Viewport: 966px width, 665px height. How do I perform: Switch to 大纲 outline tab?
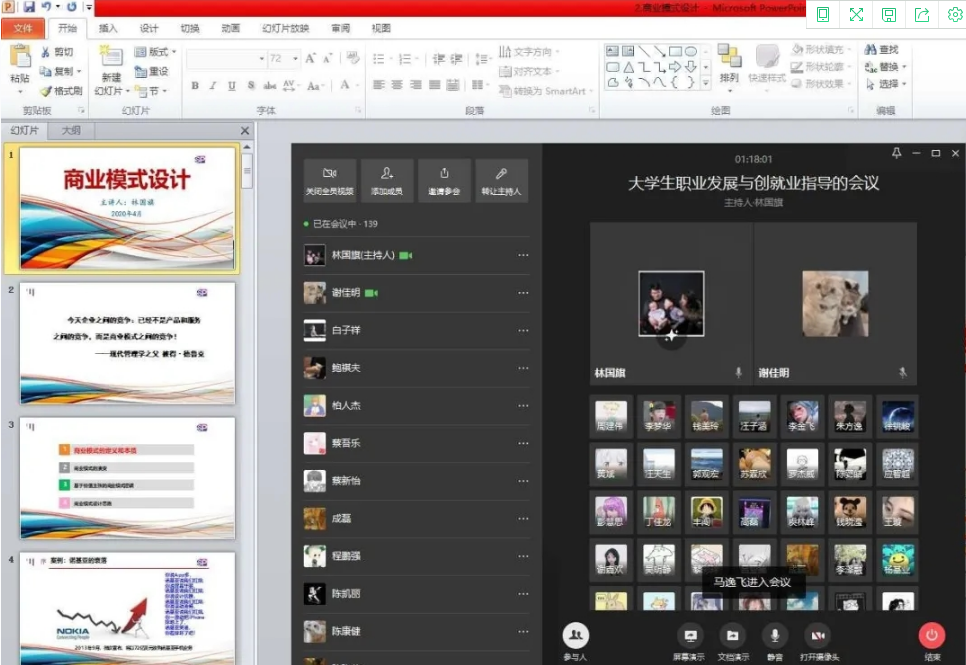point(71,130)
